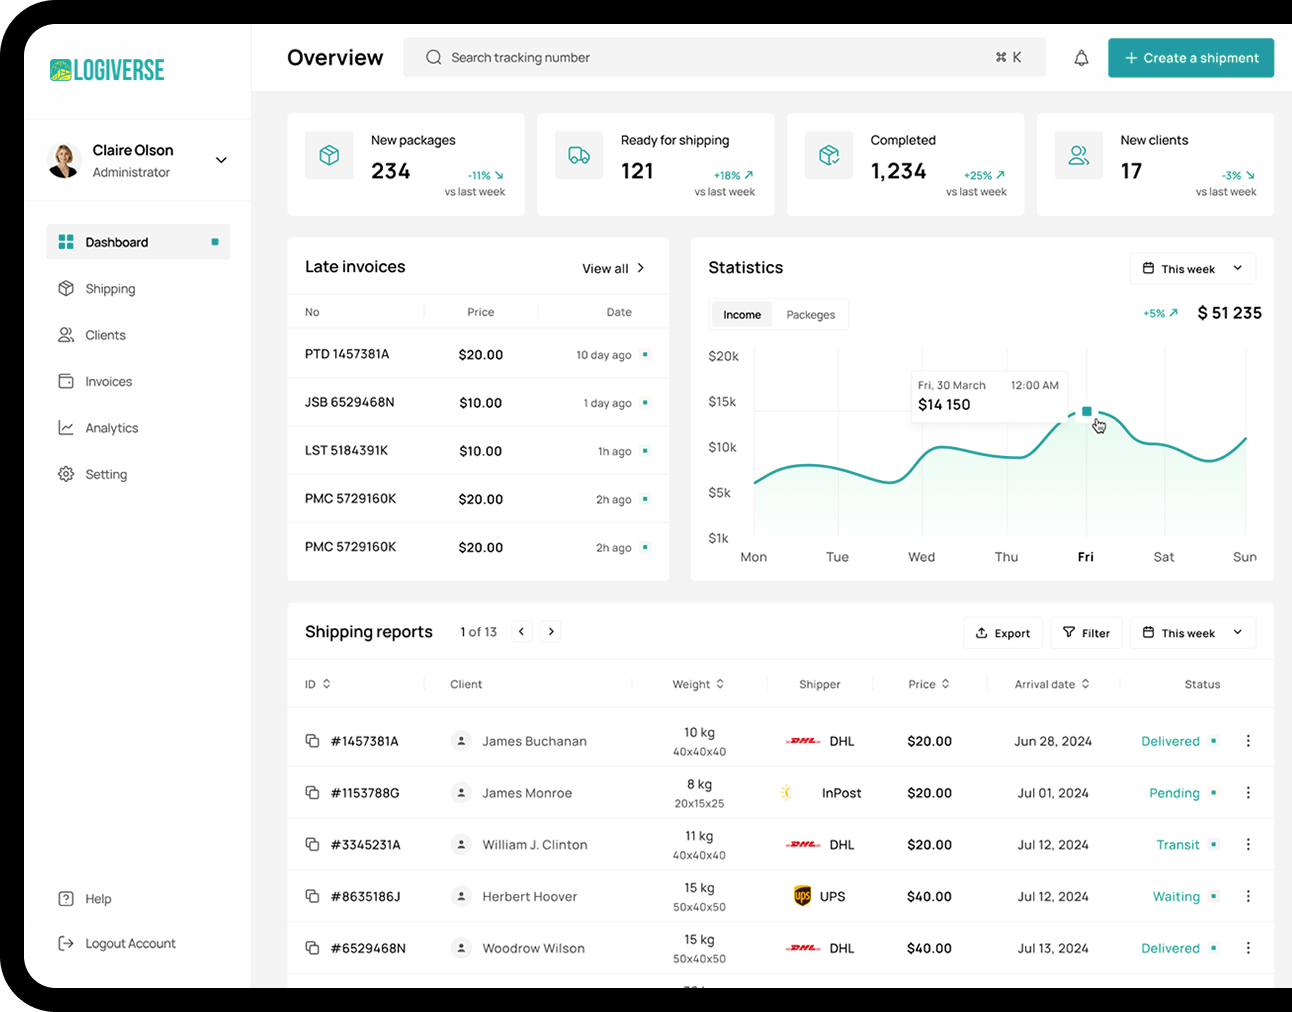This screenshot has width=1292, height=1012.
Task: Expand Claire Olson profile dropdown
Action: (221, 160)
